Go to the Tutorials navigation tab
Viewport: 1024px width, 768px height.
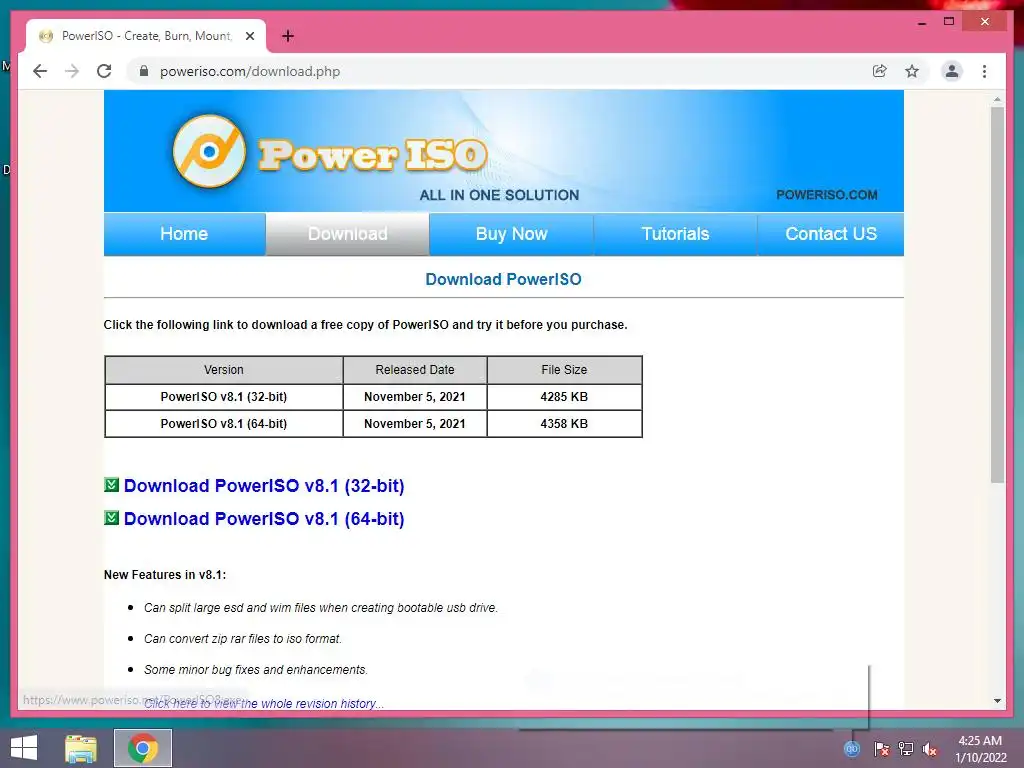[x=675, y=234]
